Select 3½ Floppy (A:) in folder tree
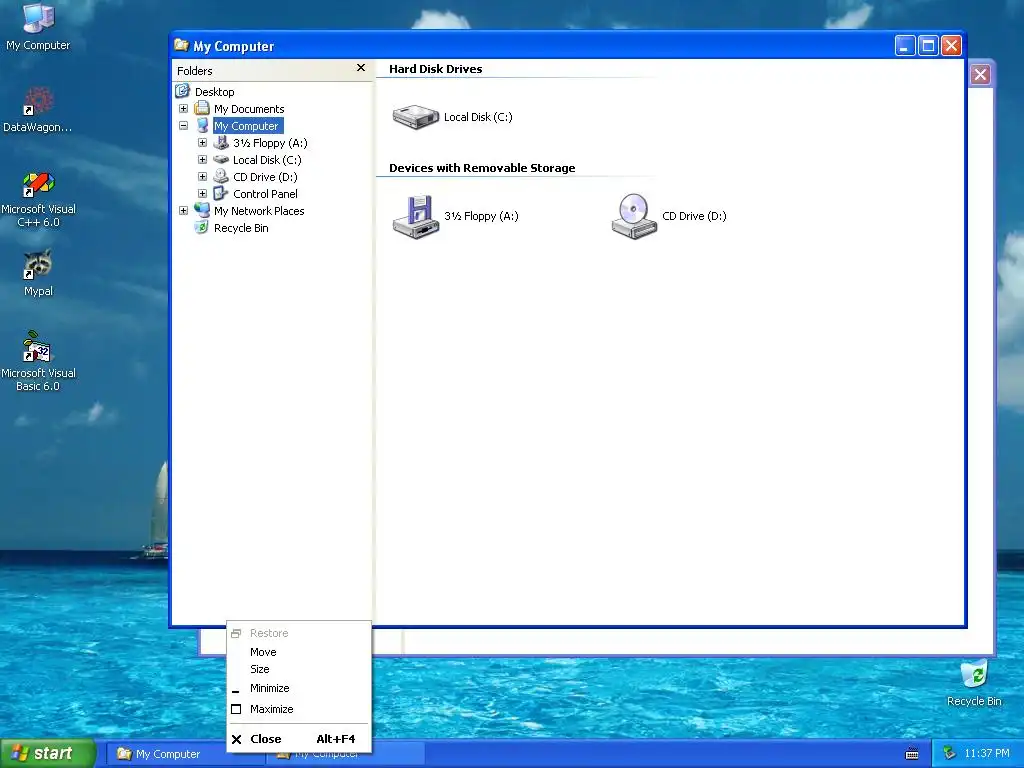The image size is (1024, 768). (x=270, y=143)
